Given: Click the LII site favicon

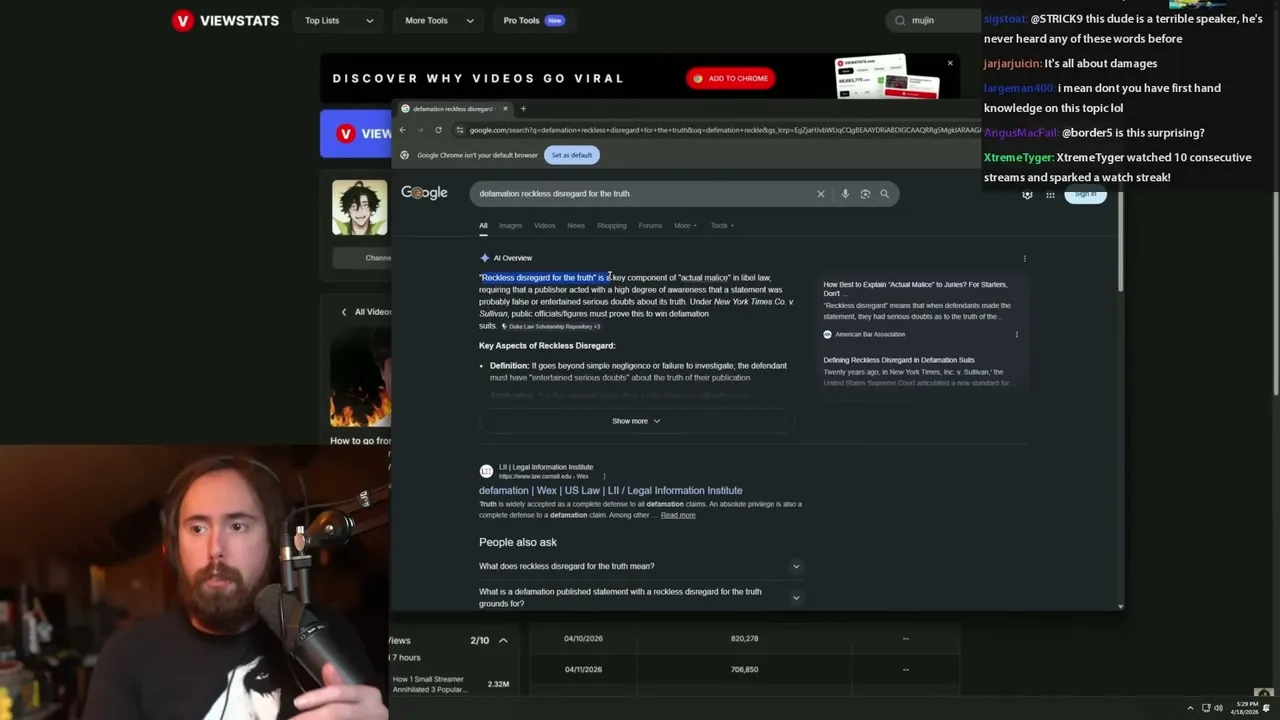Looking at the screenshot, I should 486,471.
